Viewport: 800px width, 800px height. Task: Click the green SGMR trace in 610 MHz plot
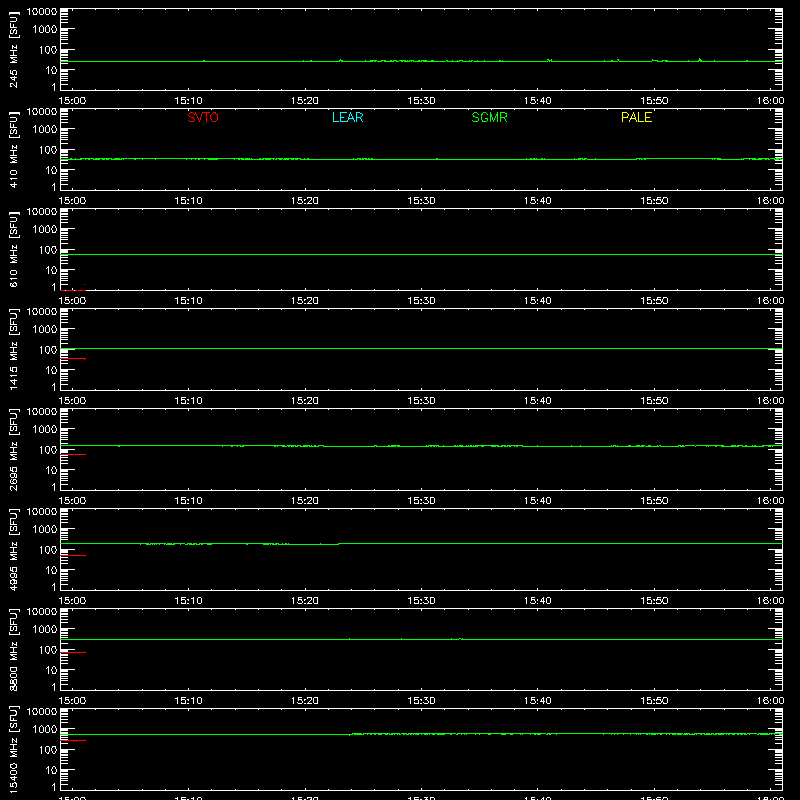(421, 254)
